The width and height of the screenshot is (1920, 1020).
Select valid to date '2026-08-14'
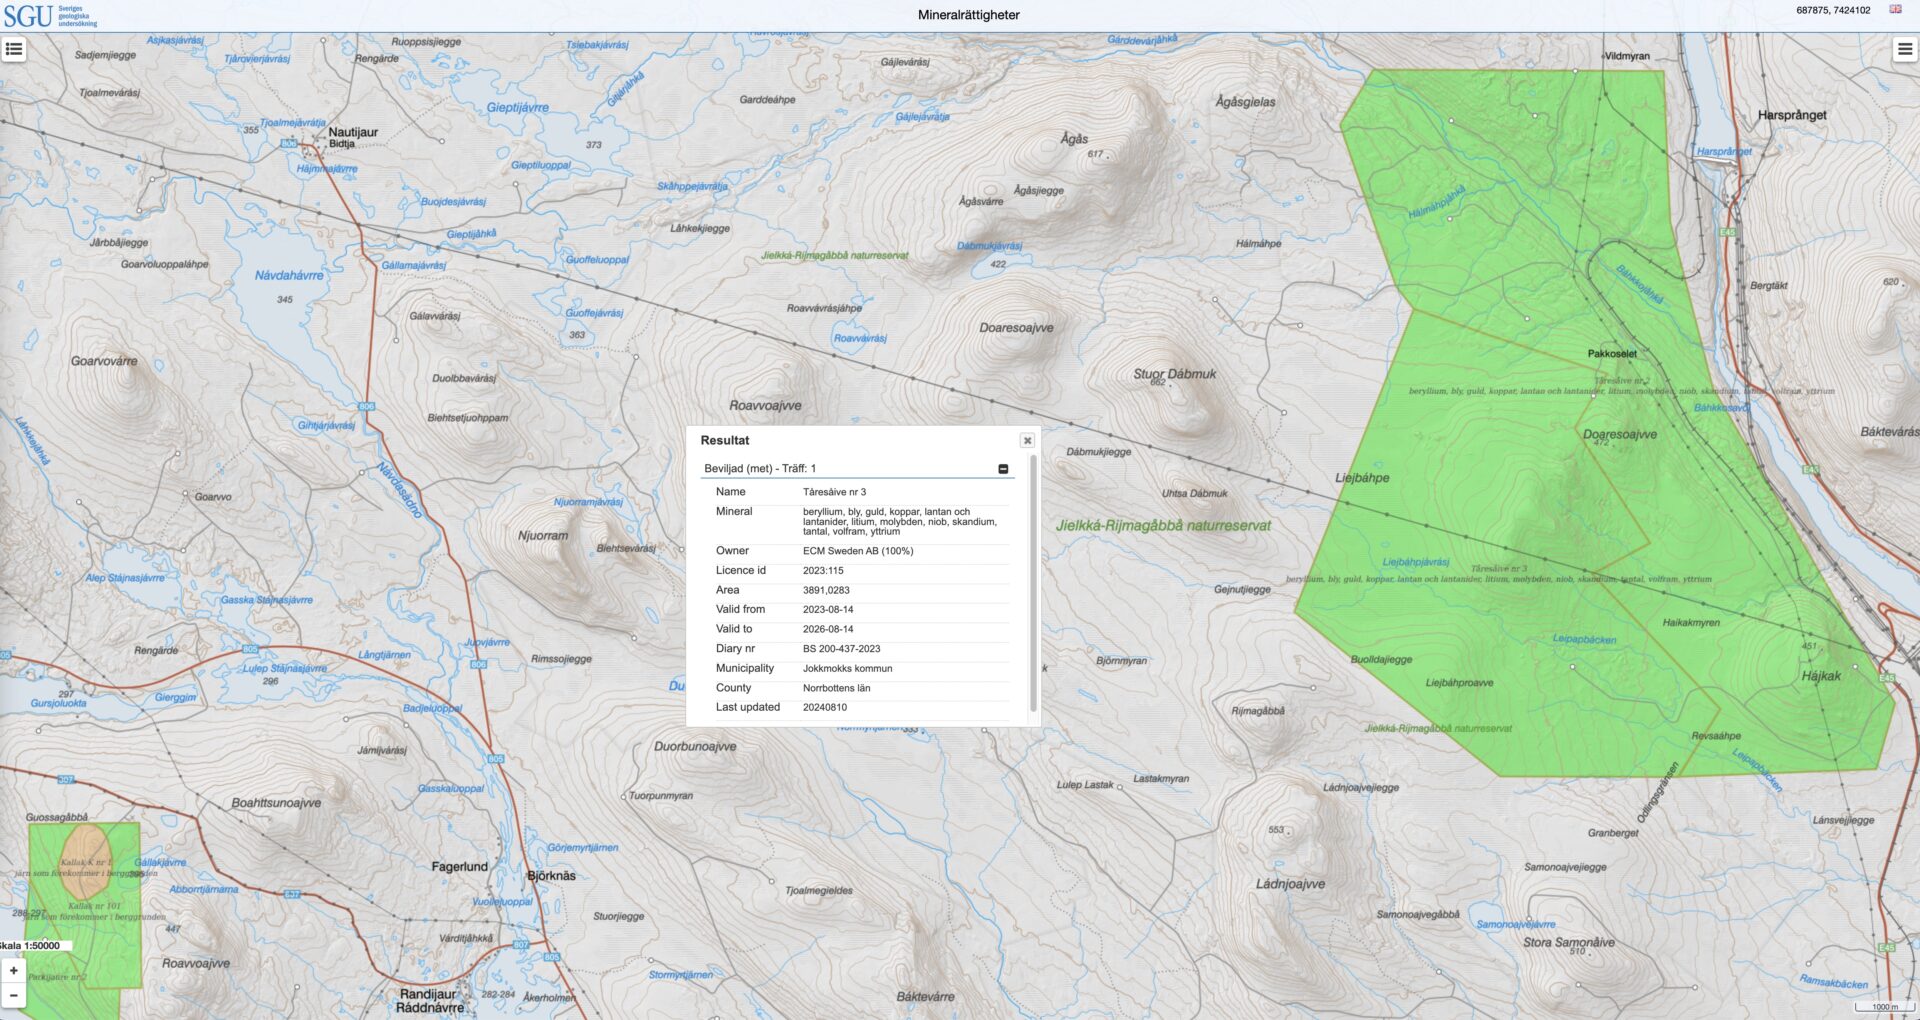(828, 629)
